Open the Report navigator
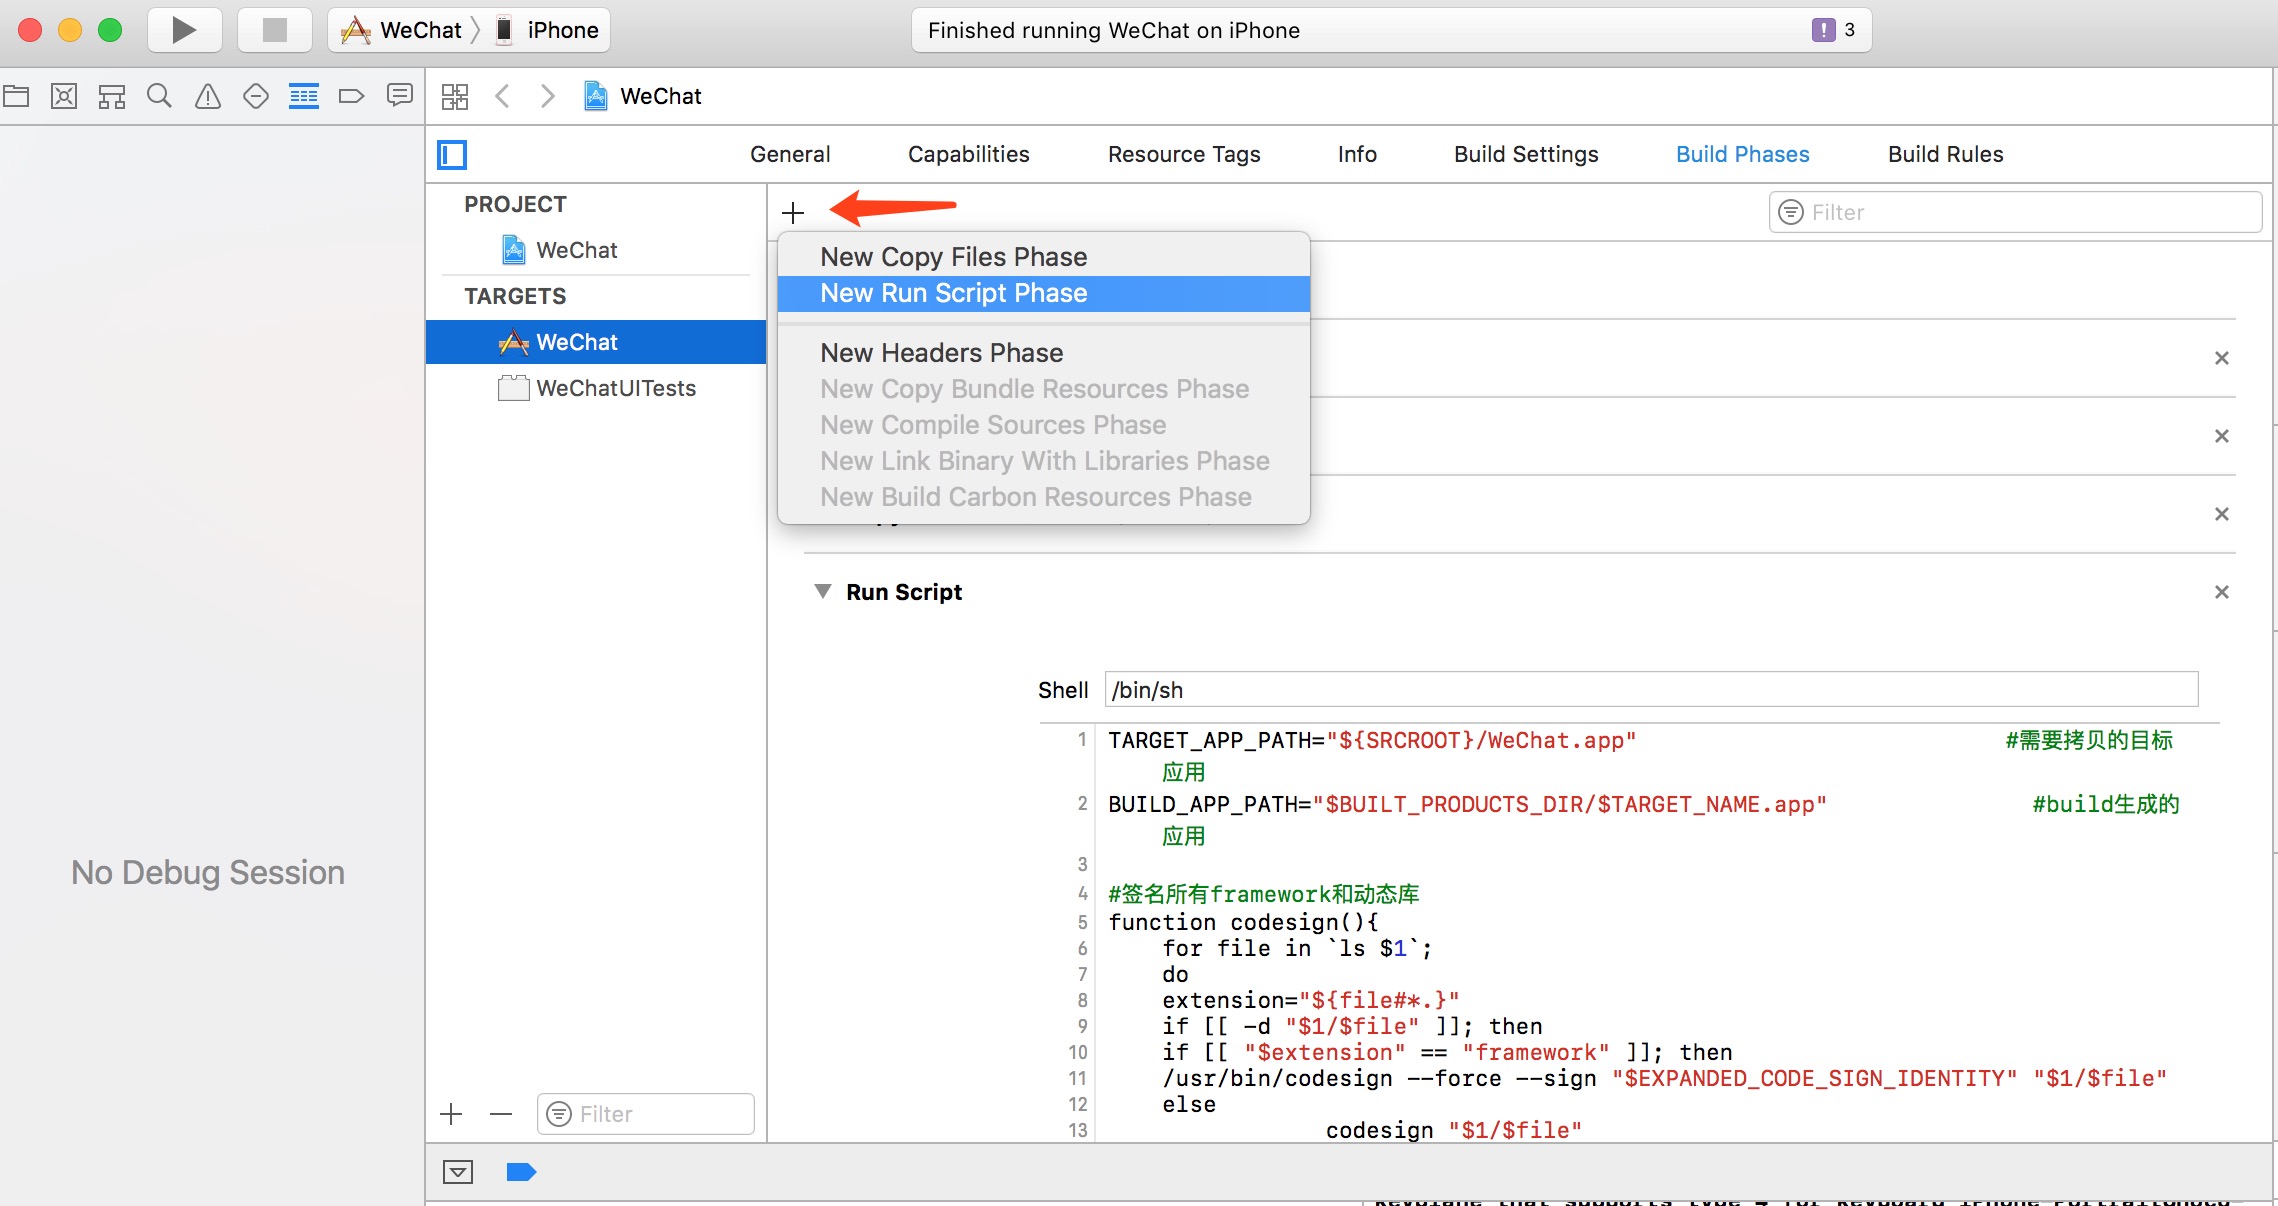2278x1206 pixels. pyautogui.click(x=400, y=96)
